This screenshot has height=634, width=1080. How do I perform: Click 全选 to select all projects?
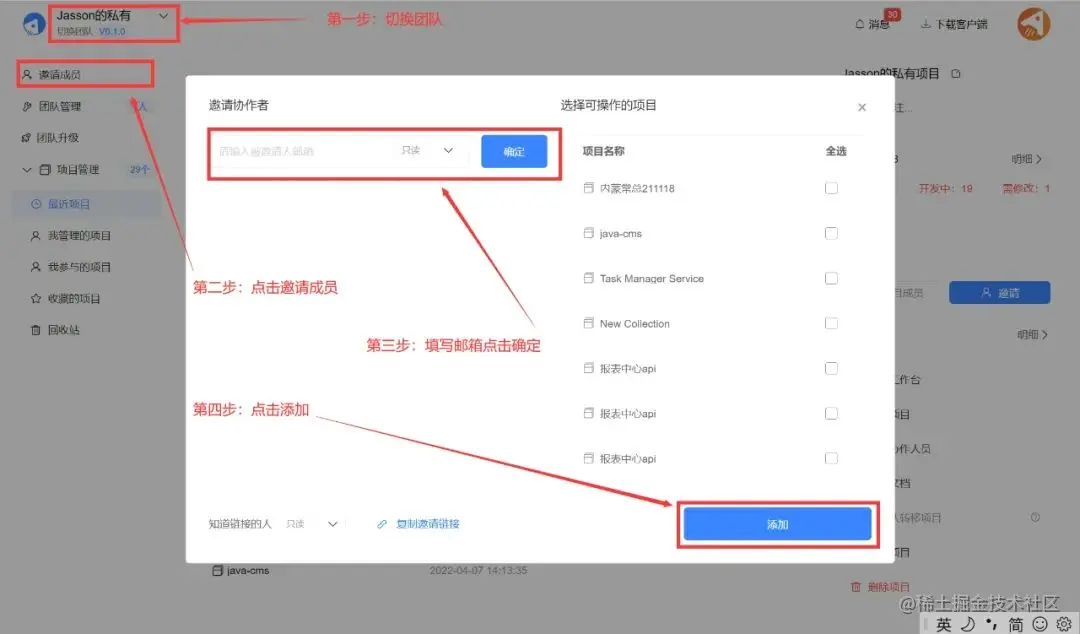(836, 150)
